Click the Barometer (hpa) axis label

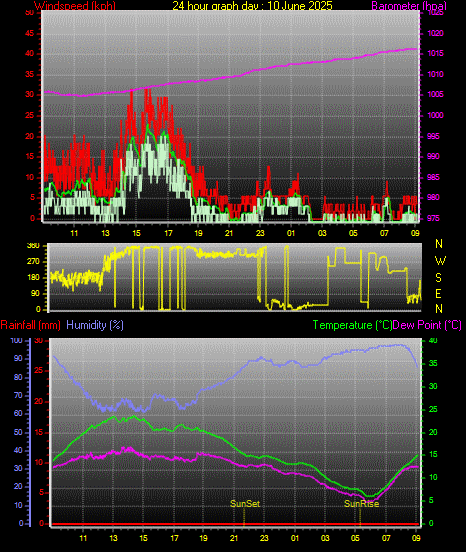pyautogui.click(x=409, y=6)
